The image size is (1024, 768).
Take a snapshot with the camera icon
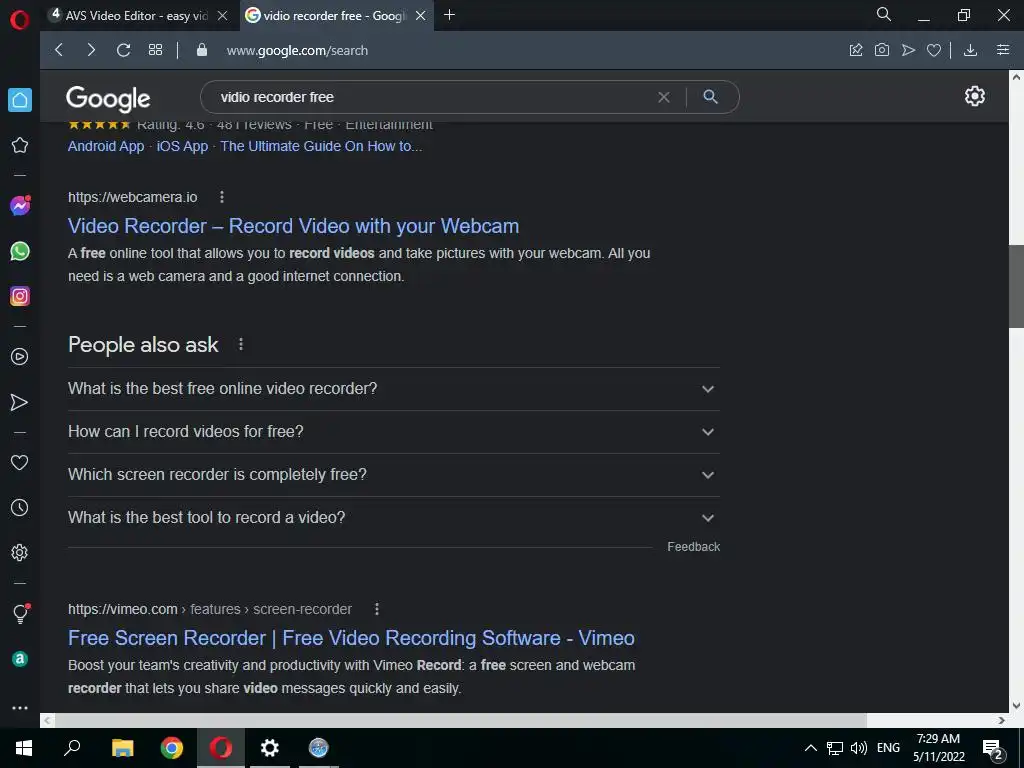coord(882,50)
